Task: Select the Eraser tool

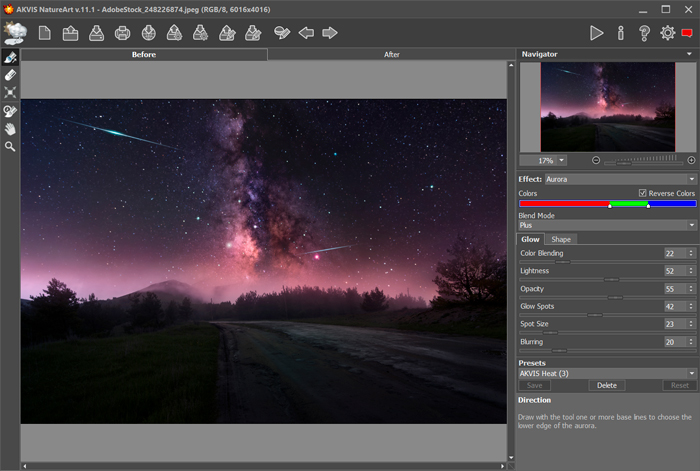Action: 10,75
